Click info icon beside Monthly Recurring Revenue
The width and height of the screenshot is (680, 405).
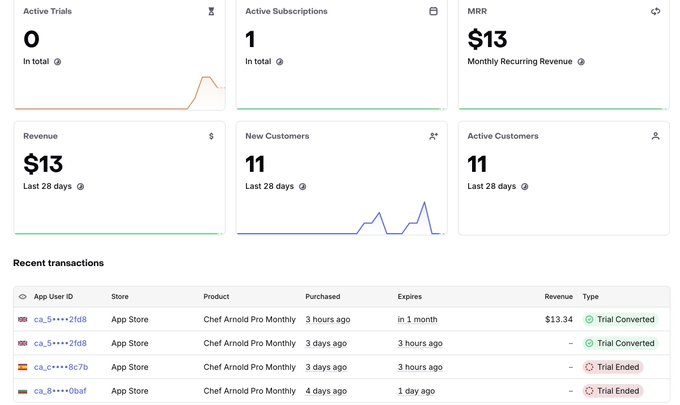coord(581,62)
